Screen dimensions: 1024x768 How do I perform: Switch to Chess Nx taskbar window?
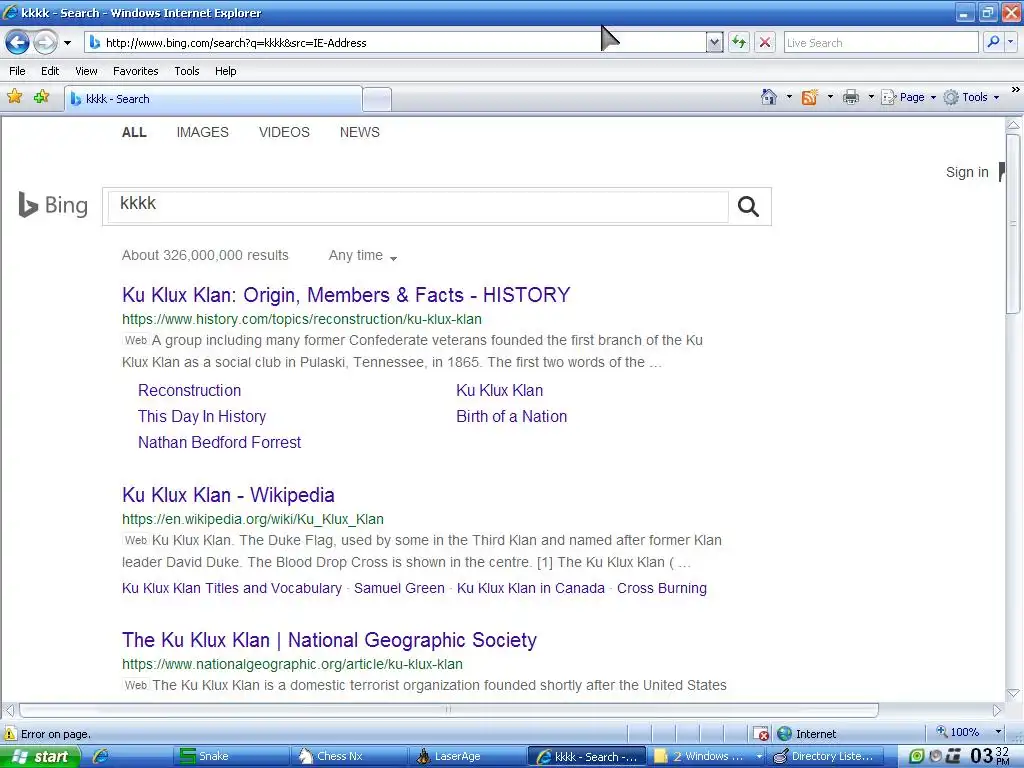pos(349,756)
